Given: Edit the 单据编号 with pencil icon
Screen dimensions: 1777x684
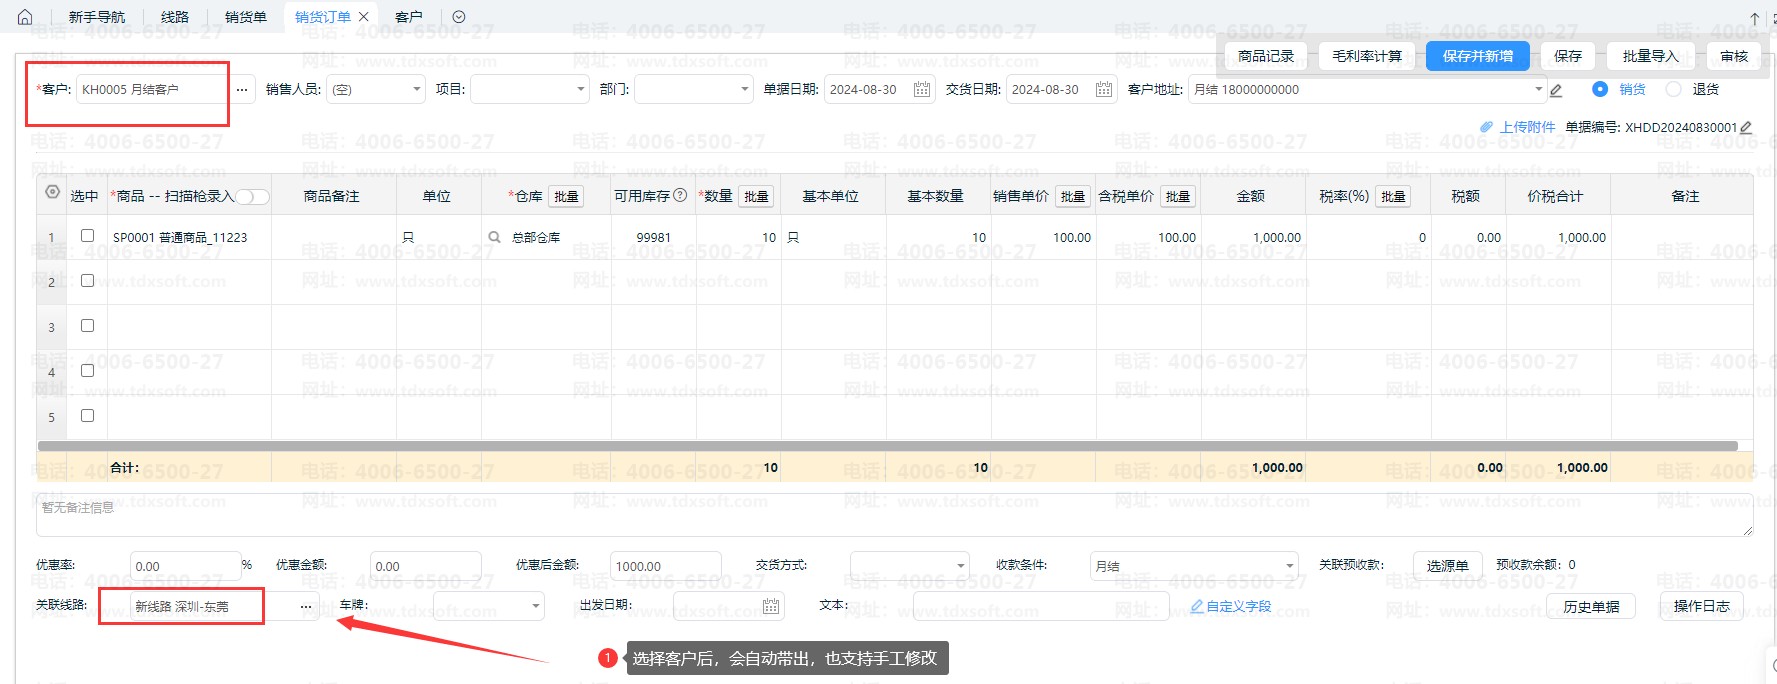Looking at the screenshot, I should point(1746,128).
